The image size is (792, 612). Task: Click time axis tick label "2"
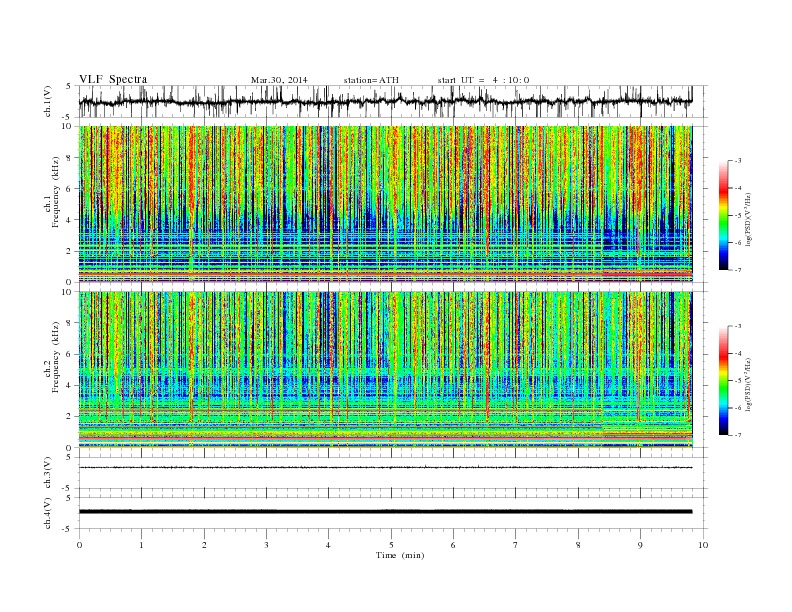[x=204, y=545]
